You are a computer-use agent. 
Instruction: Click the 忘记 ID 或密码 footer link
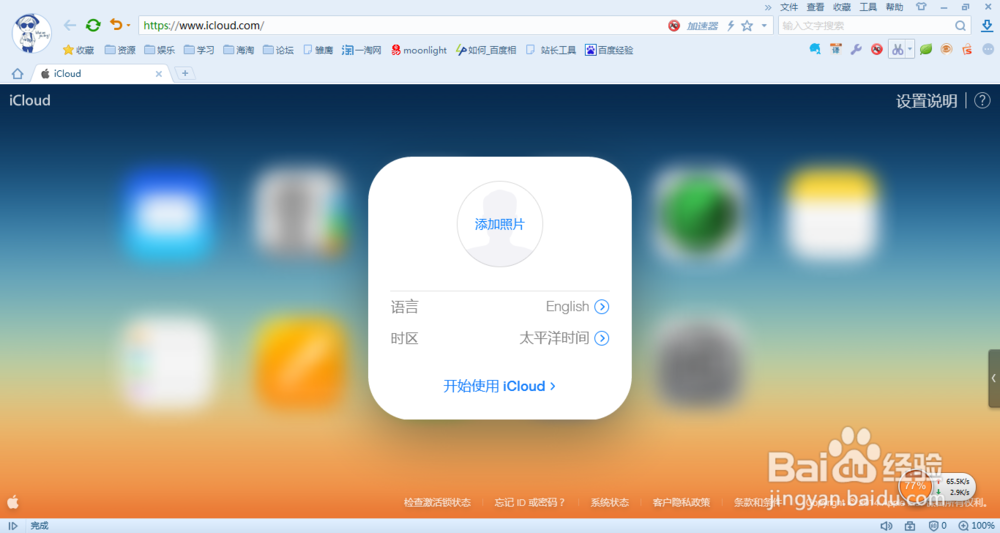pos(530,502)
